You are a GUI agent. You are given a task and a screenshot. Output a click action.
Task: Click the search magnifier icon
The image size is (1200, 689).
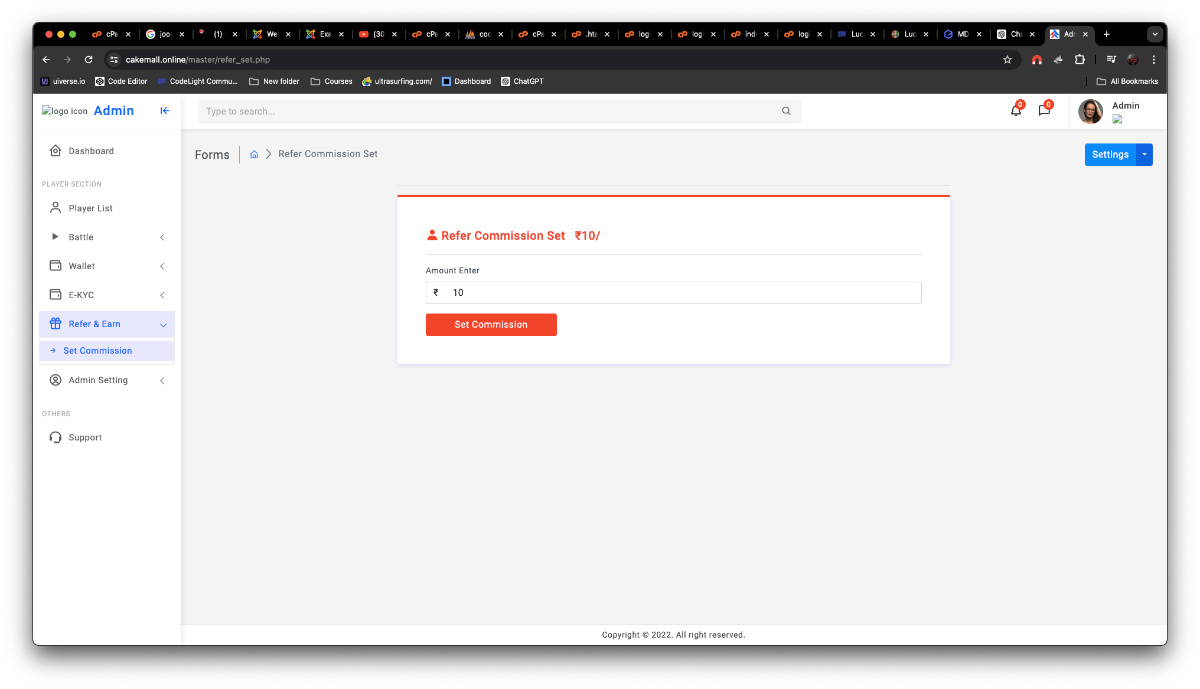click(x=786, y=111)
